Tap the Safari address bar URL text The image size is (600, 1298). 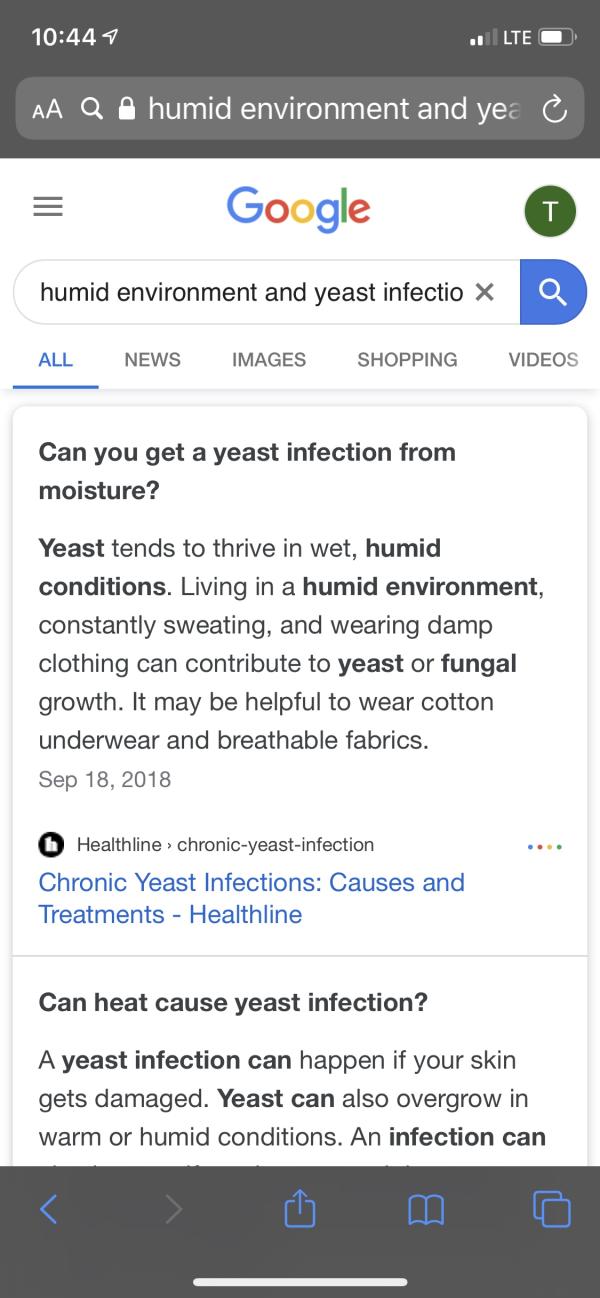tap(334, 108)
